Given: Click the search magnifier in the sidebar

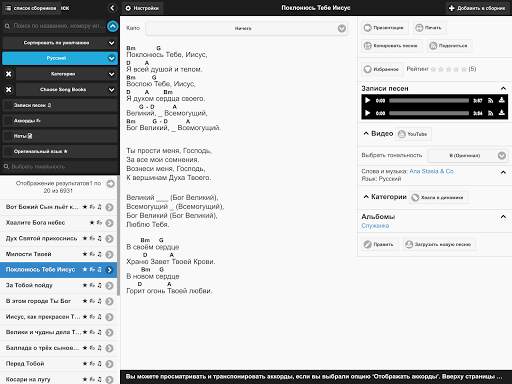Looking at the screenshot, I should [x=7, y=26].
